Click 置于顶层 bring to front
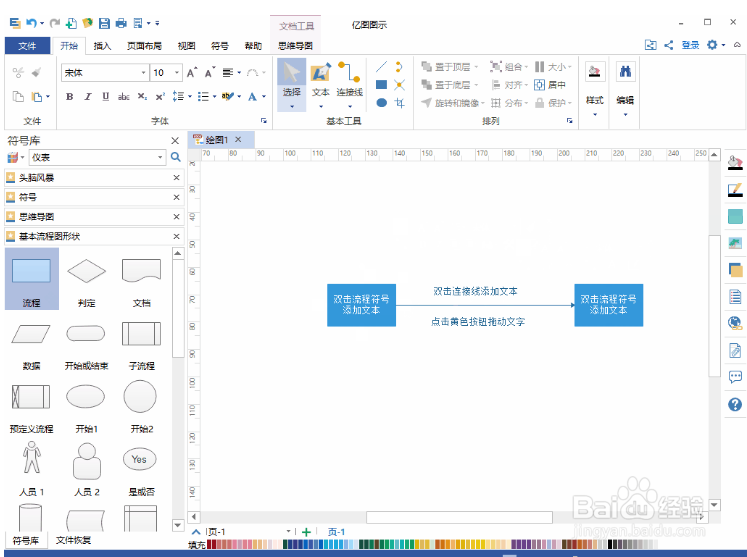Screen dimensions: 747x557 click(x=449, y=67)
